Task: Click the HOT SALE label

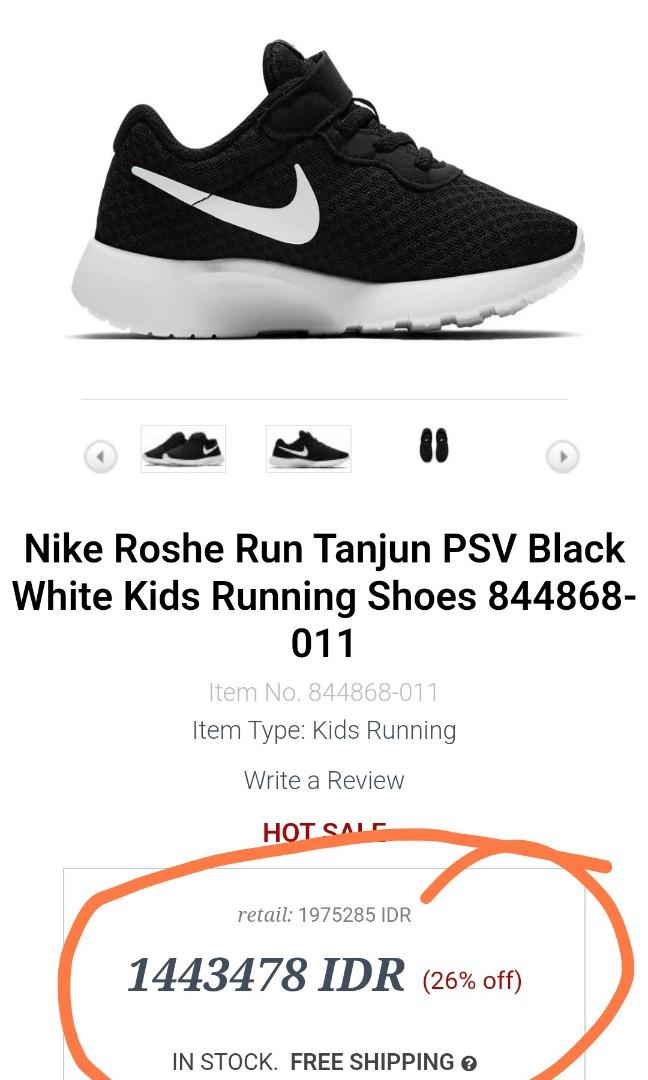Action: click(324, 832)
